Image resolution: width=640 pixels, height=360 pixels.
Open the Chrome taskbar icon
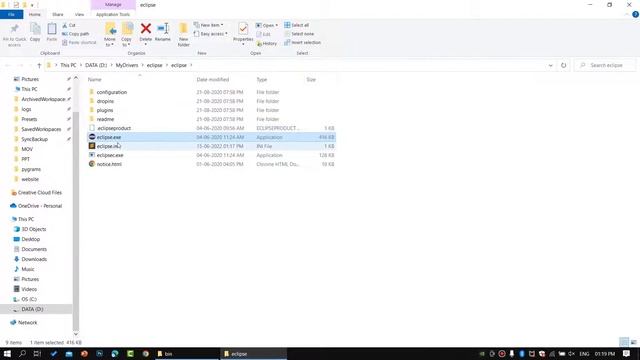[146, 354]
